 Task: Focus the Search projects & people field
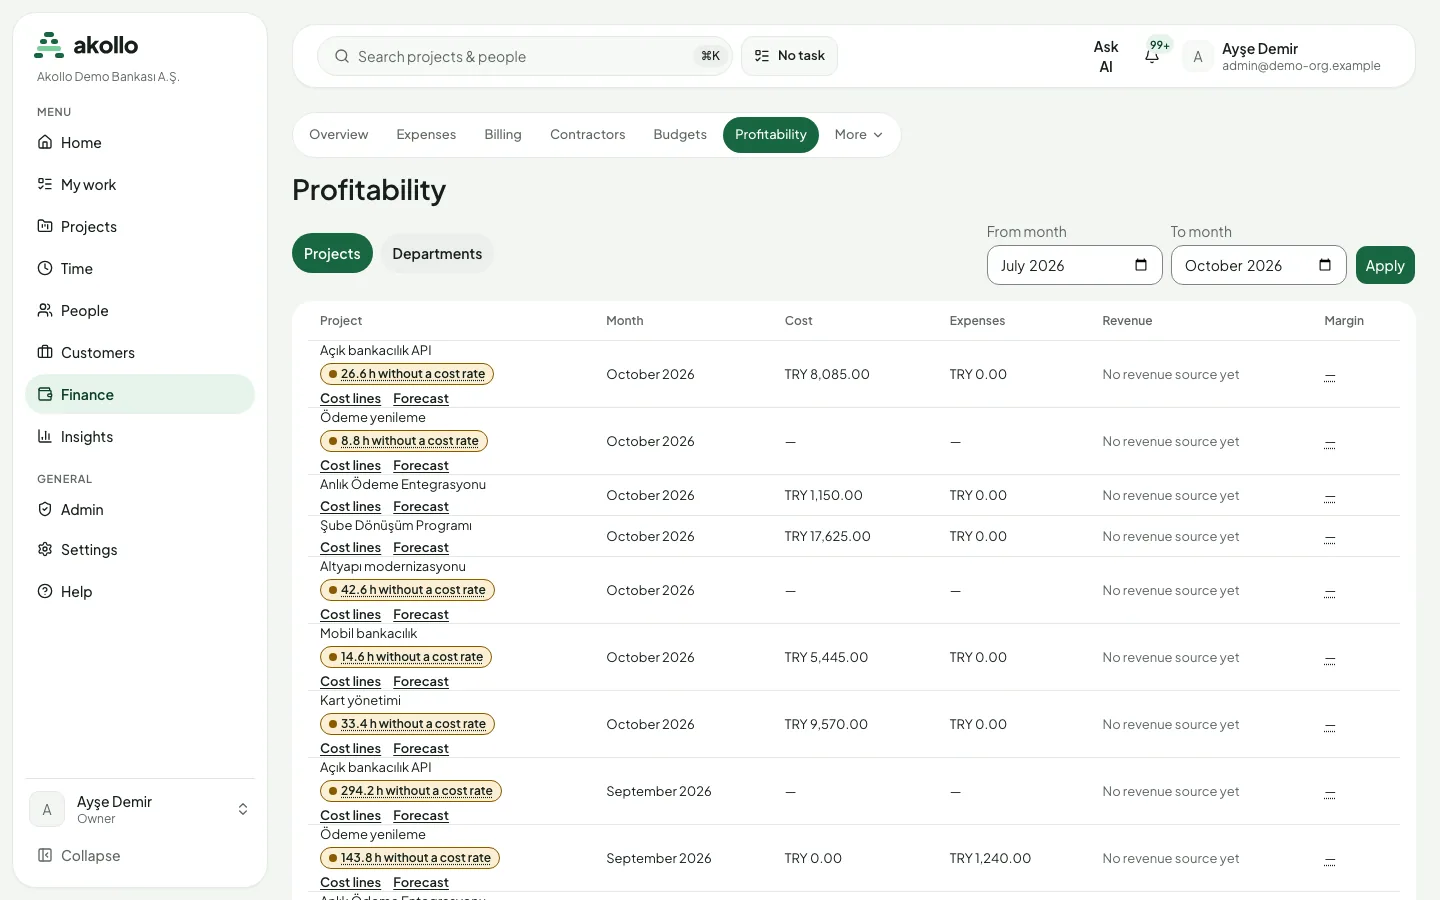coord(525,56)
